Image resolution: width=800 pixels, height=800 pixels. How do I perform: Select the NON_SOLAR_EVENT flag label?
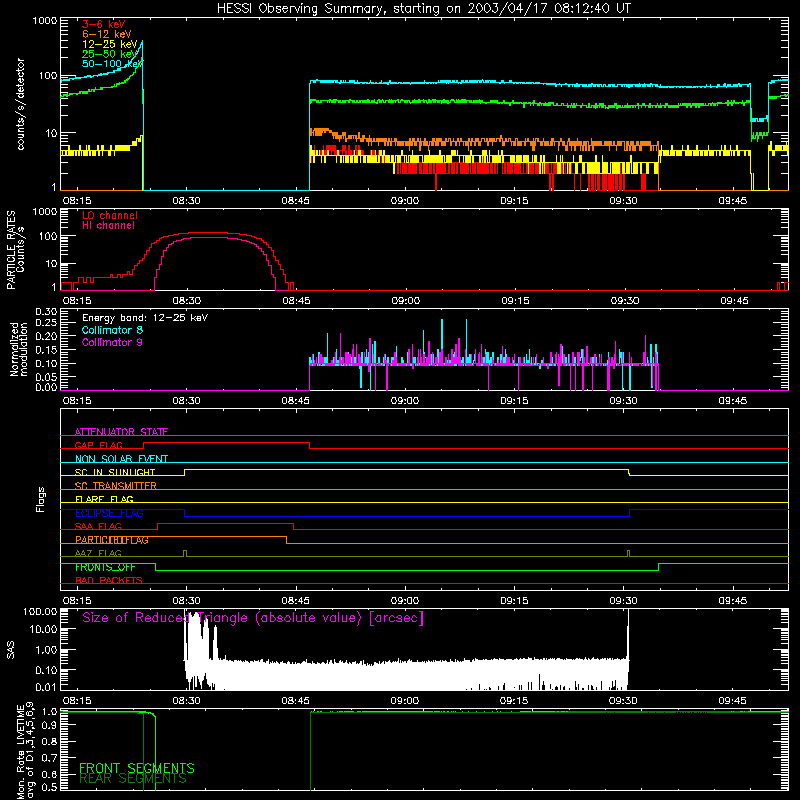121,459
